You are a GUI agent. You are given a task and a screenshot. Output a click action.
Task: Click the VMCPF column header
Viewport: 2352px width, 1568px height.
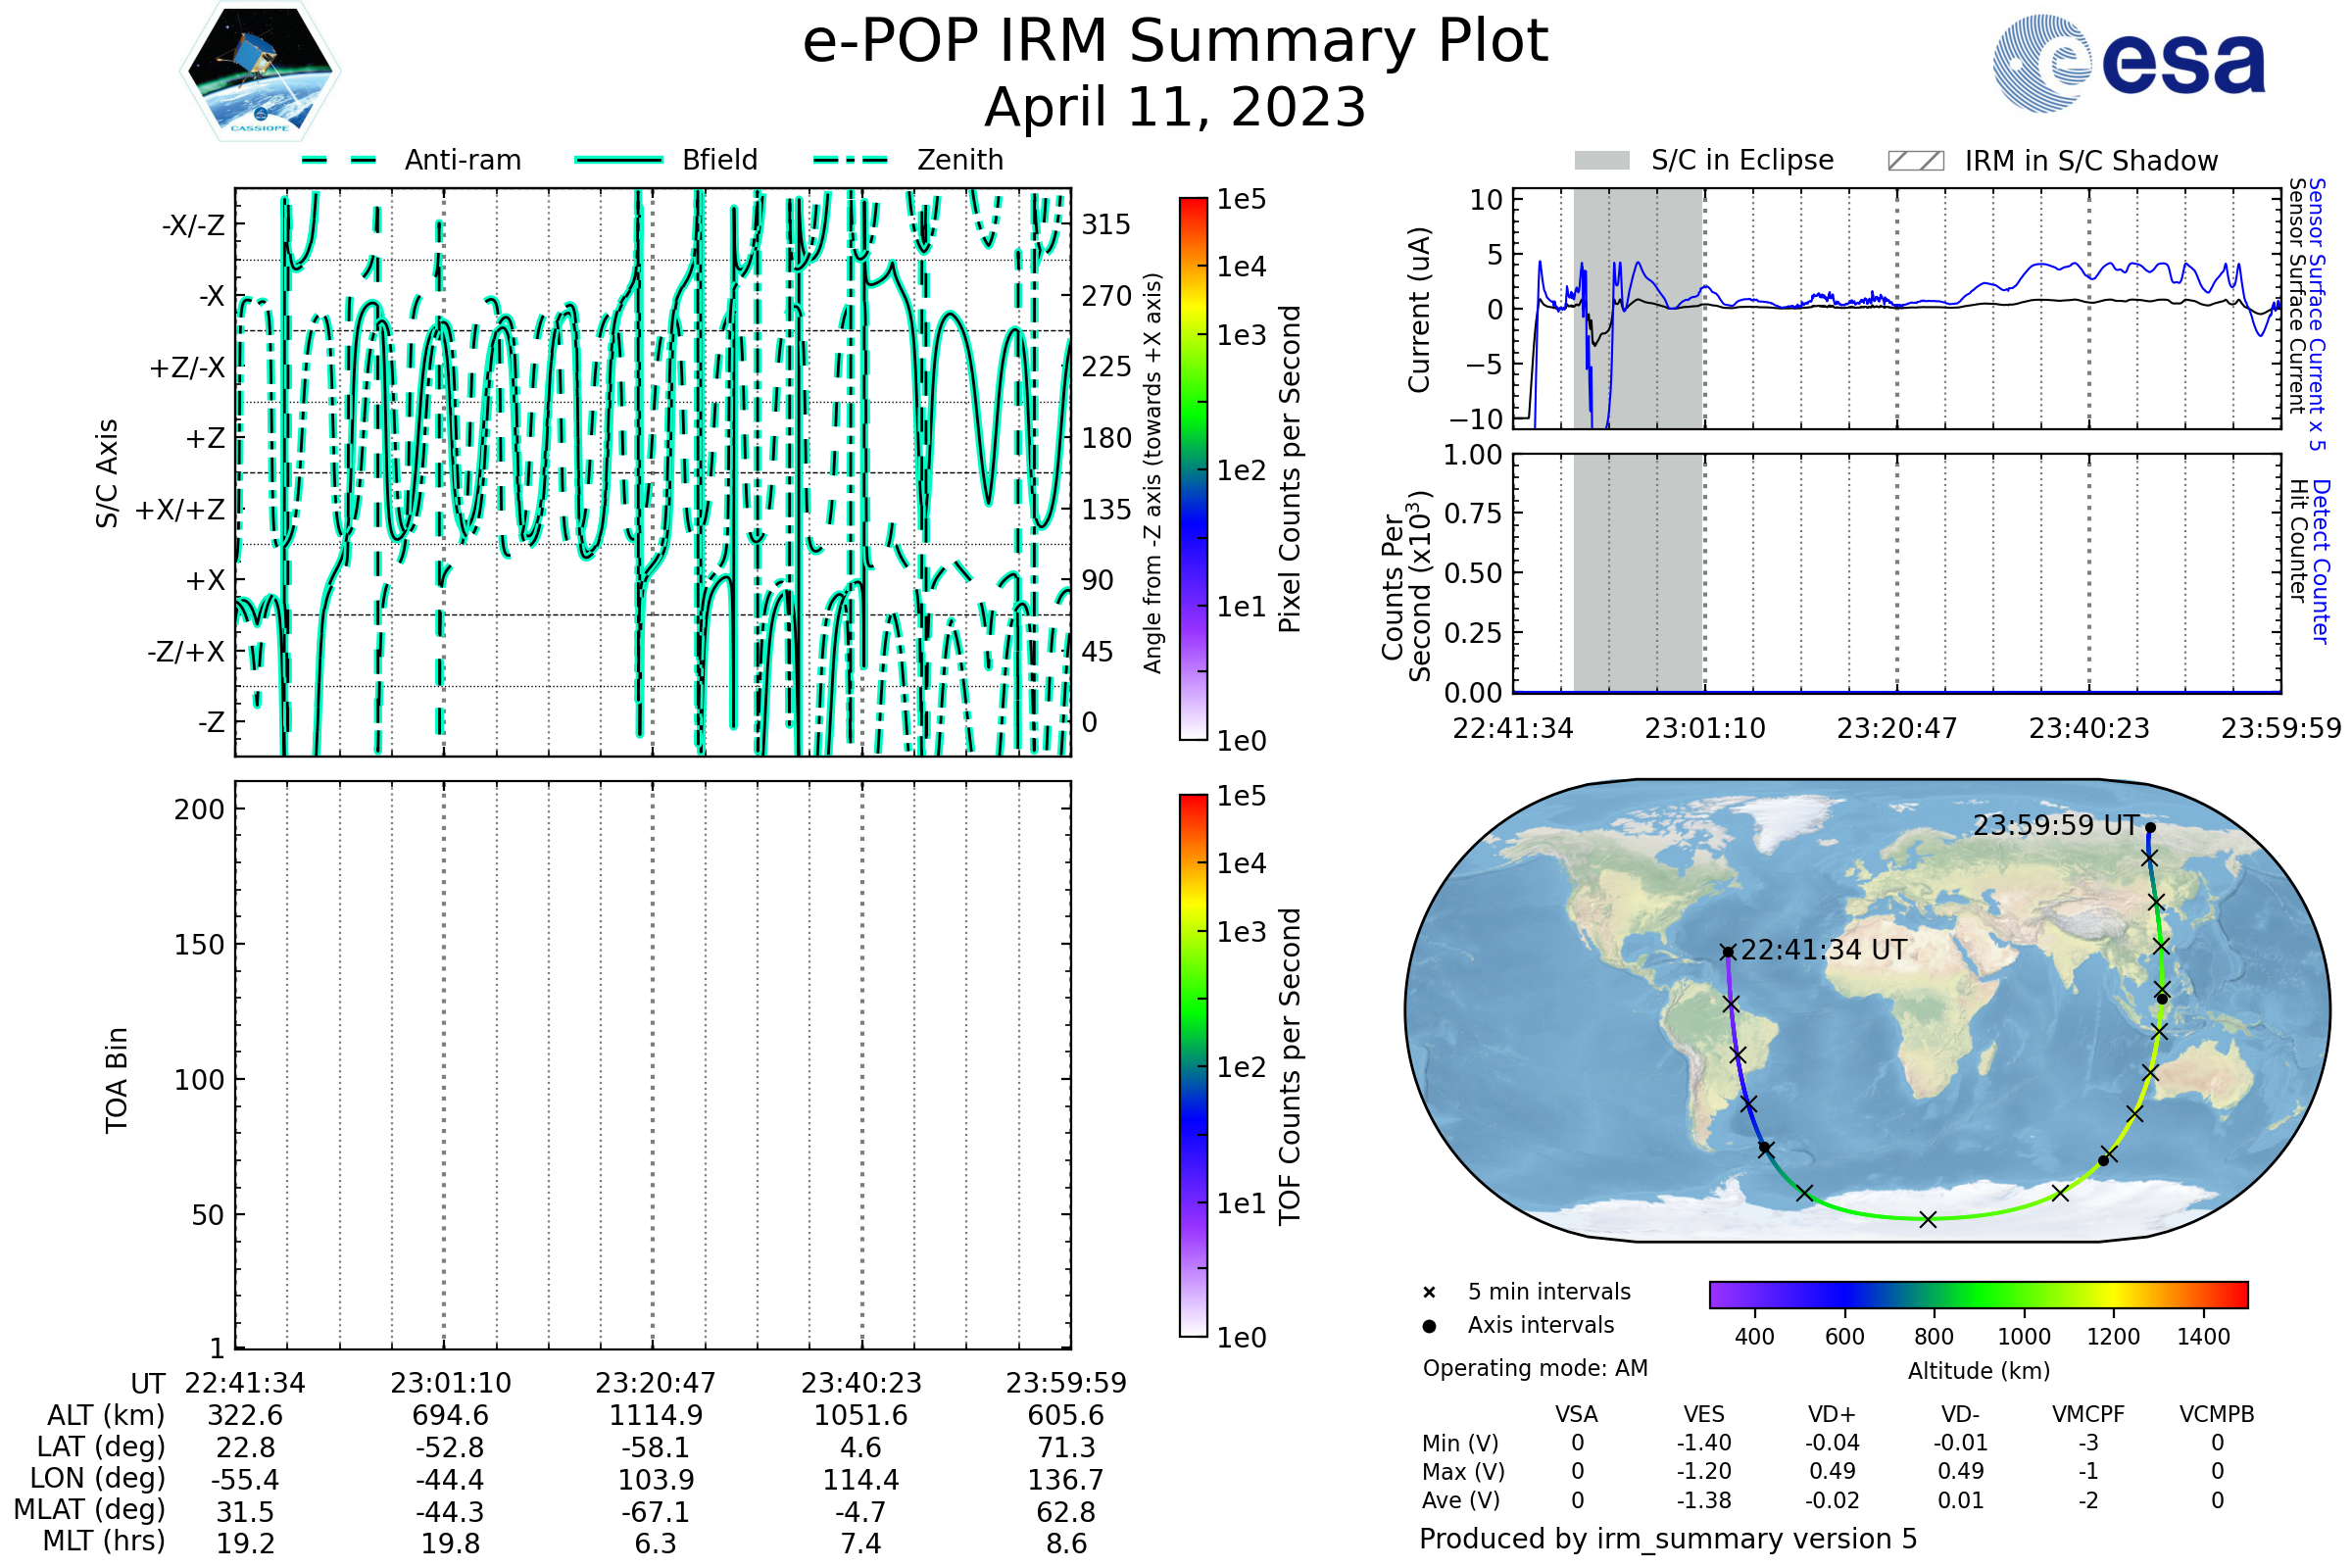point(2088,1415)
